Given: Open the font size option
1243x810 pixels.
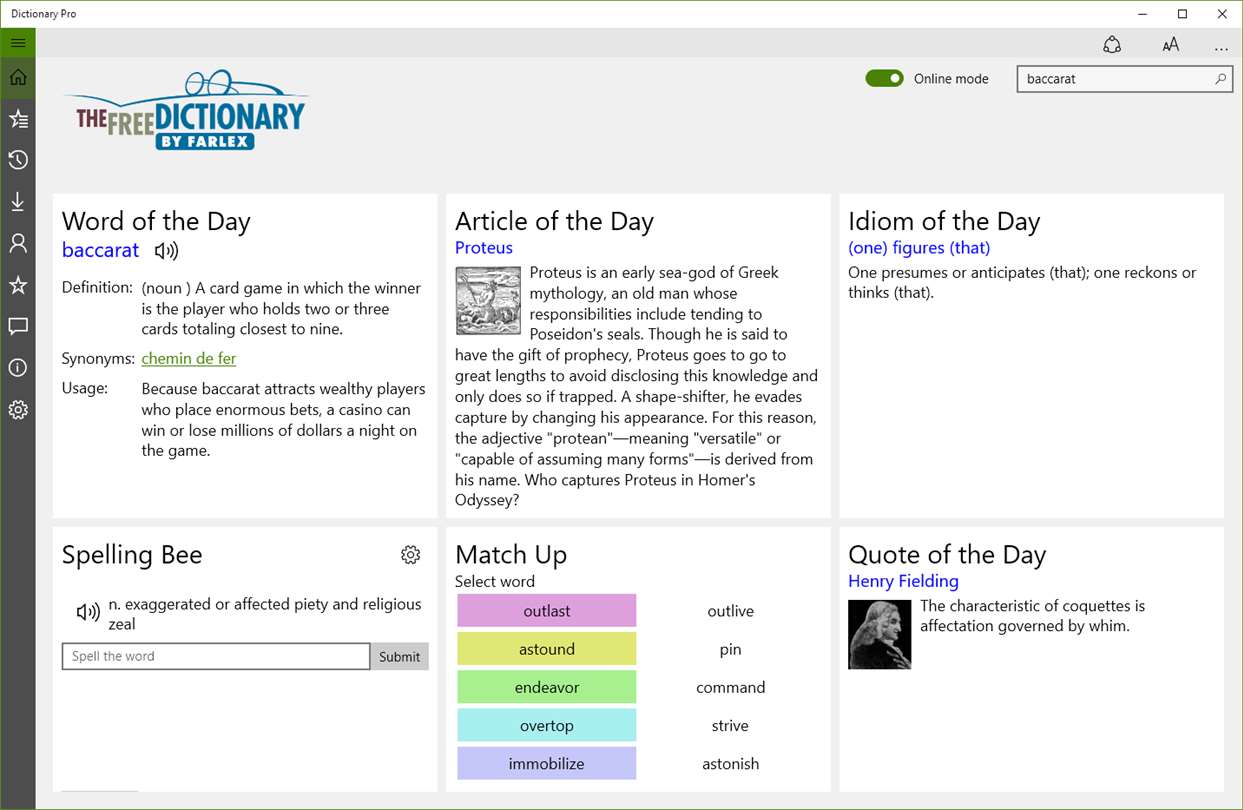Looking at the screenshot, I should [x=1170, y=45].
